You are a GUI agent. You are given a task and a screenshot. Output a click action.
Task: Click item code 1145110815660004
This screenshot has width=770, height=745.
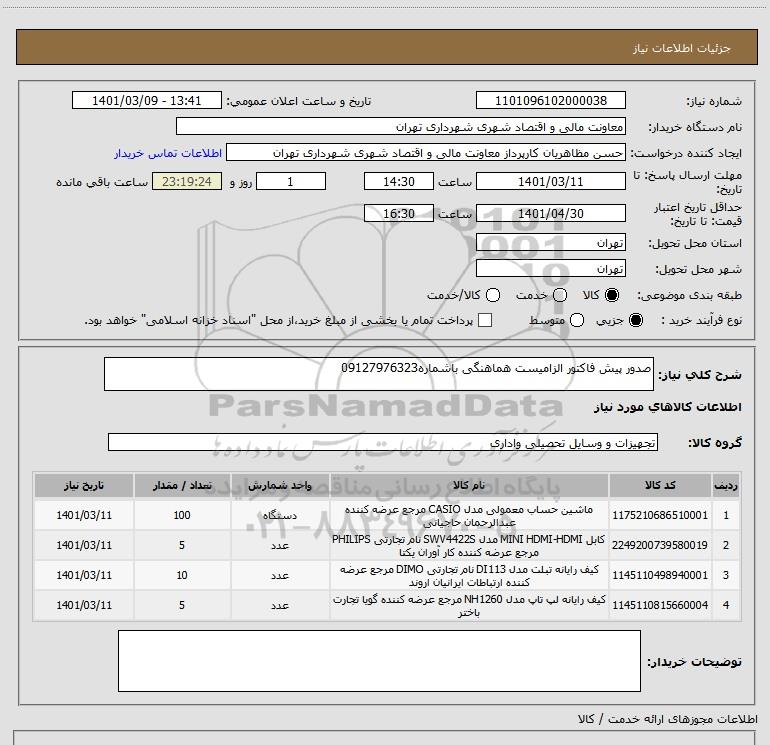[660, 605]
